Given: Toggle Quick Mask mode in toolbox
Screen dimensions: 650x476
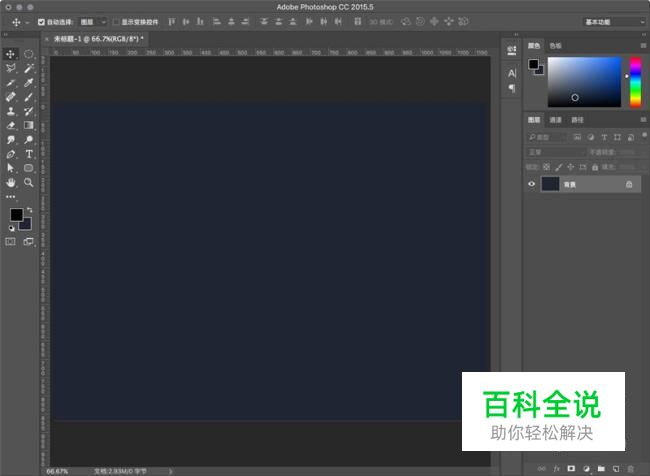Looking at the screenshot, I should tap(10, 241).
